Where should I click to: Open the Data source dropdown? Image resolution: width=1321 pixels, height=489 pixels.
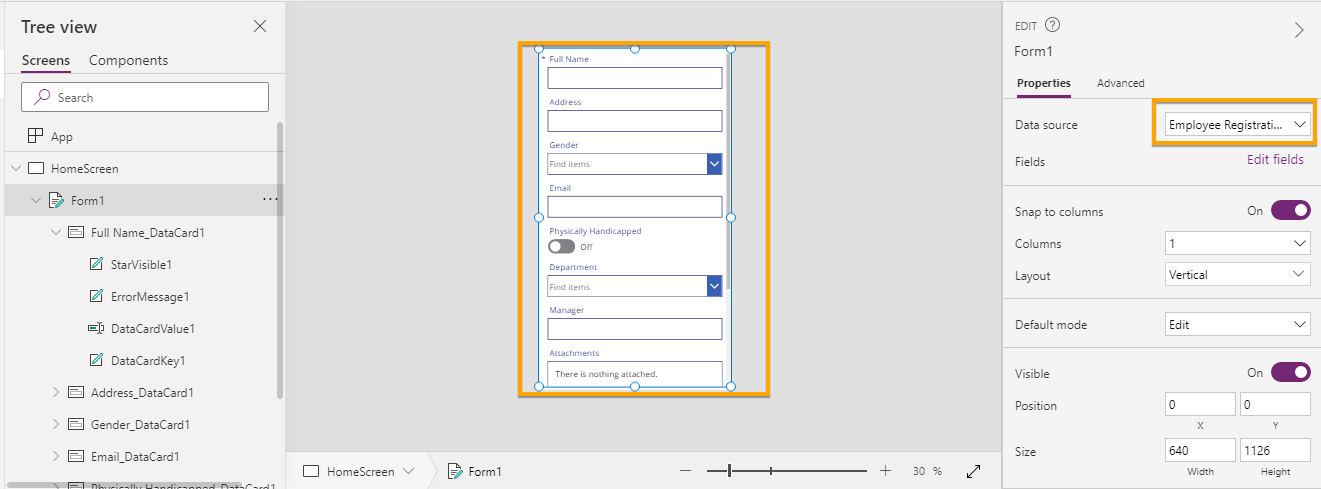(1237, 124)
